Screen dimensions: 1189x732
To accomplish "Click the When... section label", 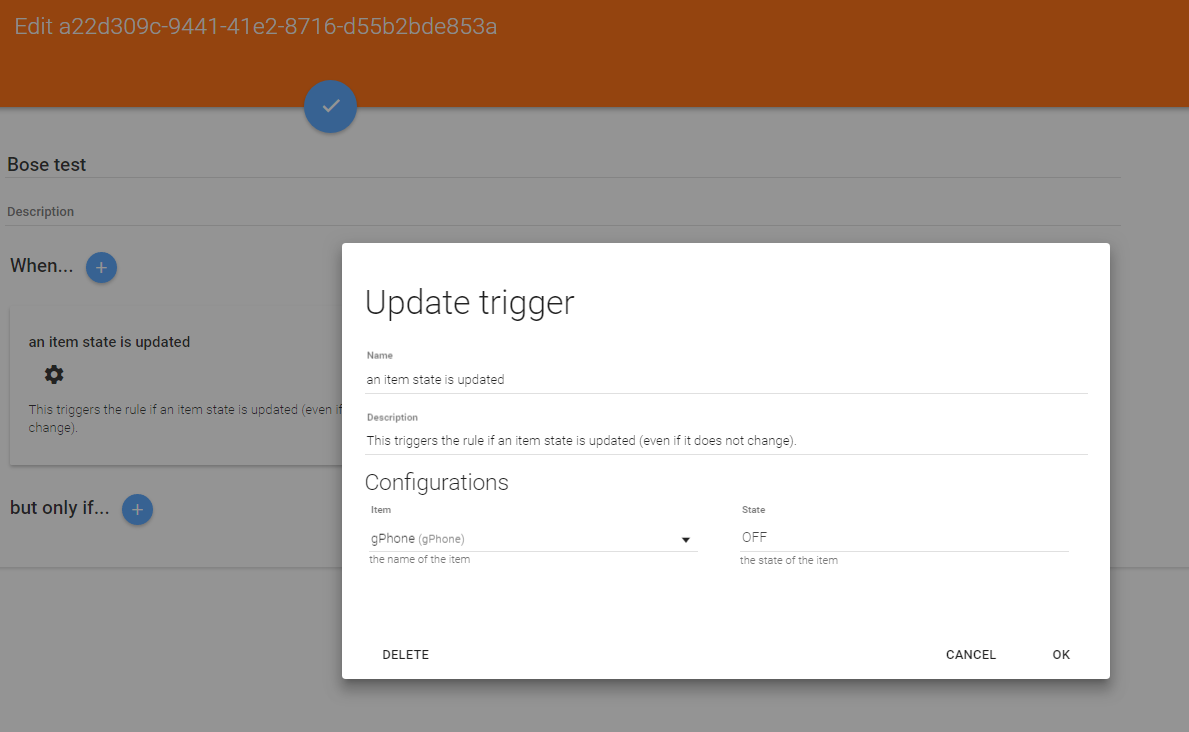I will pos(41,266).
